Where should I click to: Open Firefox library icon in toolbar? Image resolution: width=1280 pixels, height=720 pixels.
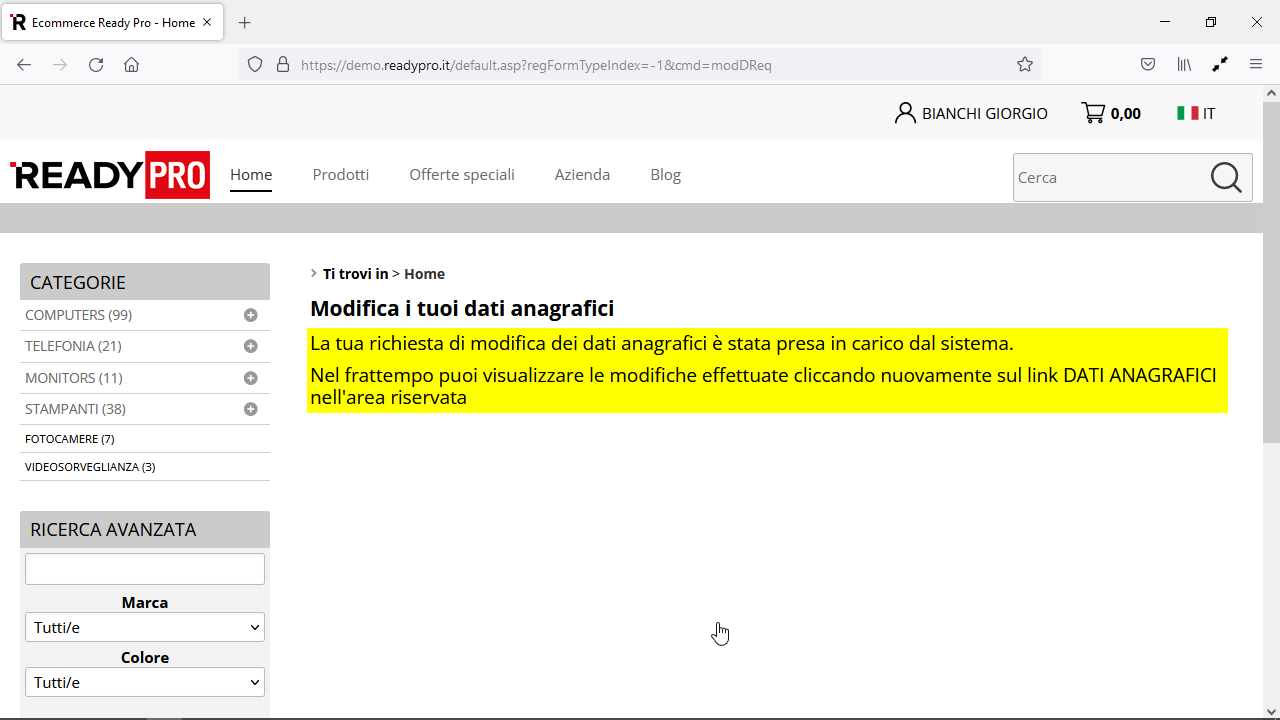(1184, 64)
